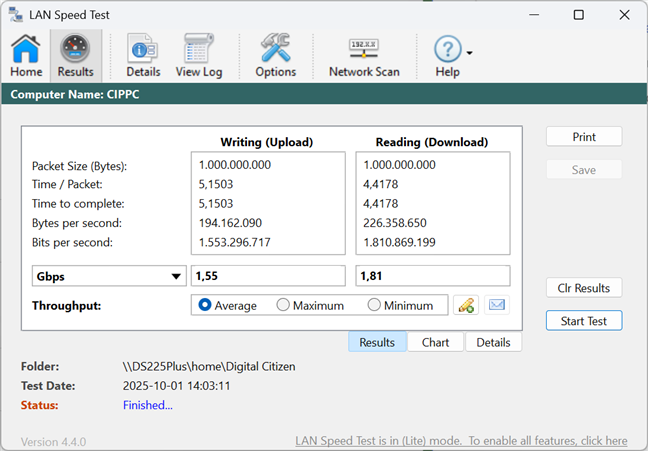
Task: Click the View Log icon
Action: 199,56
